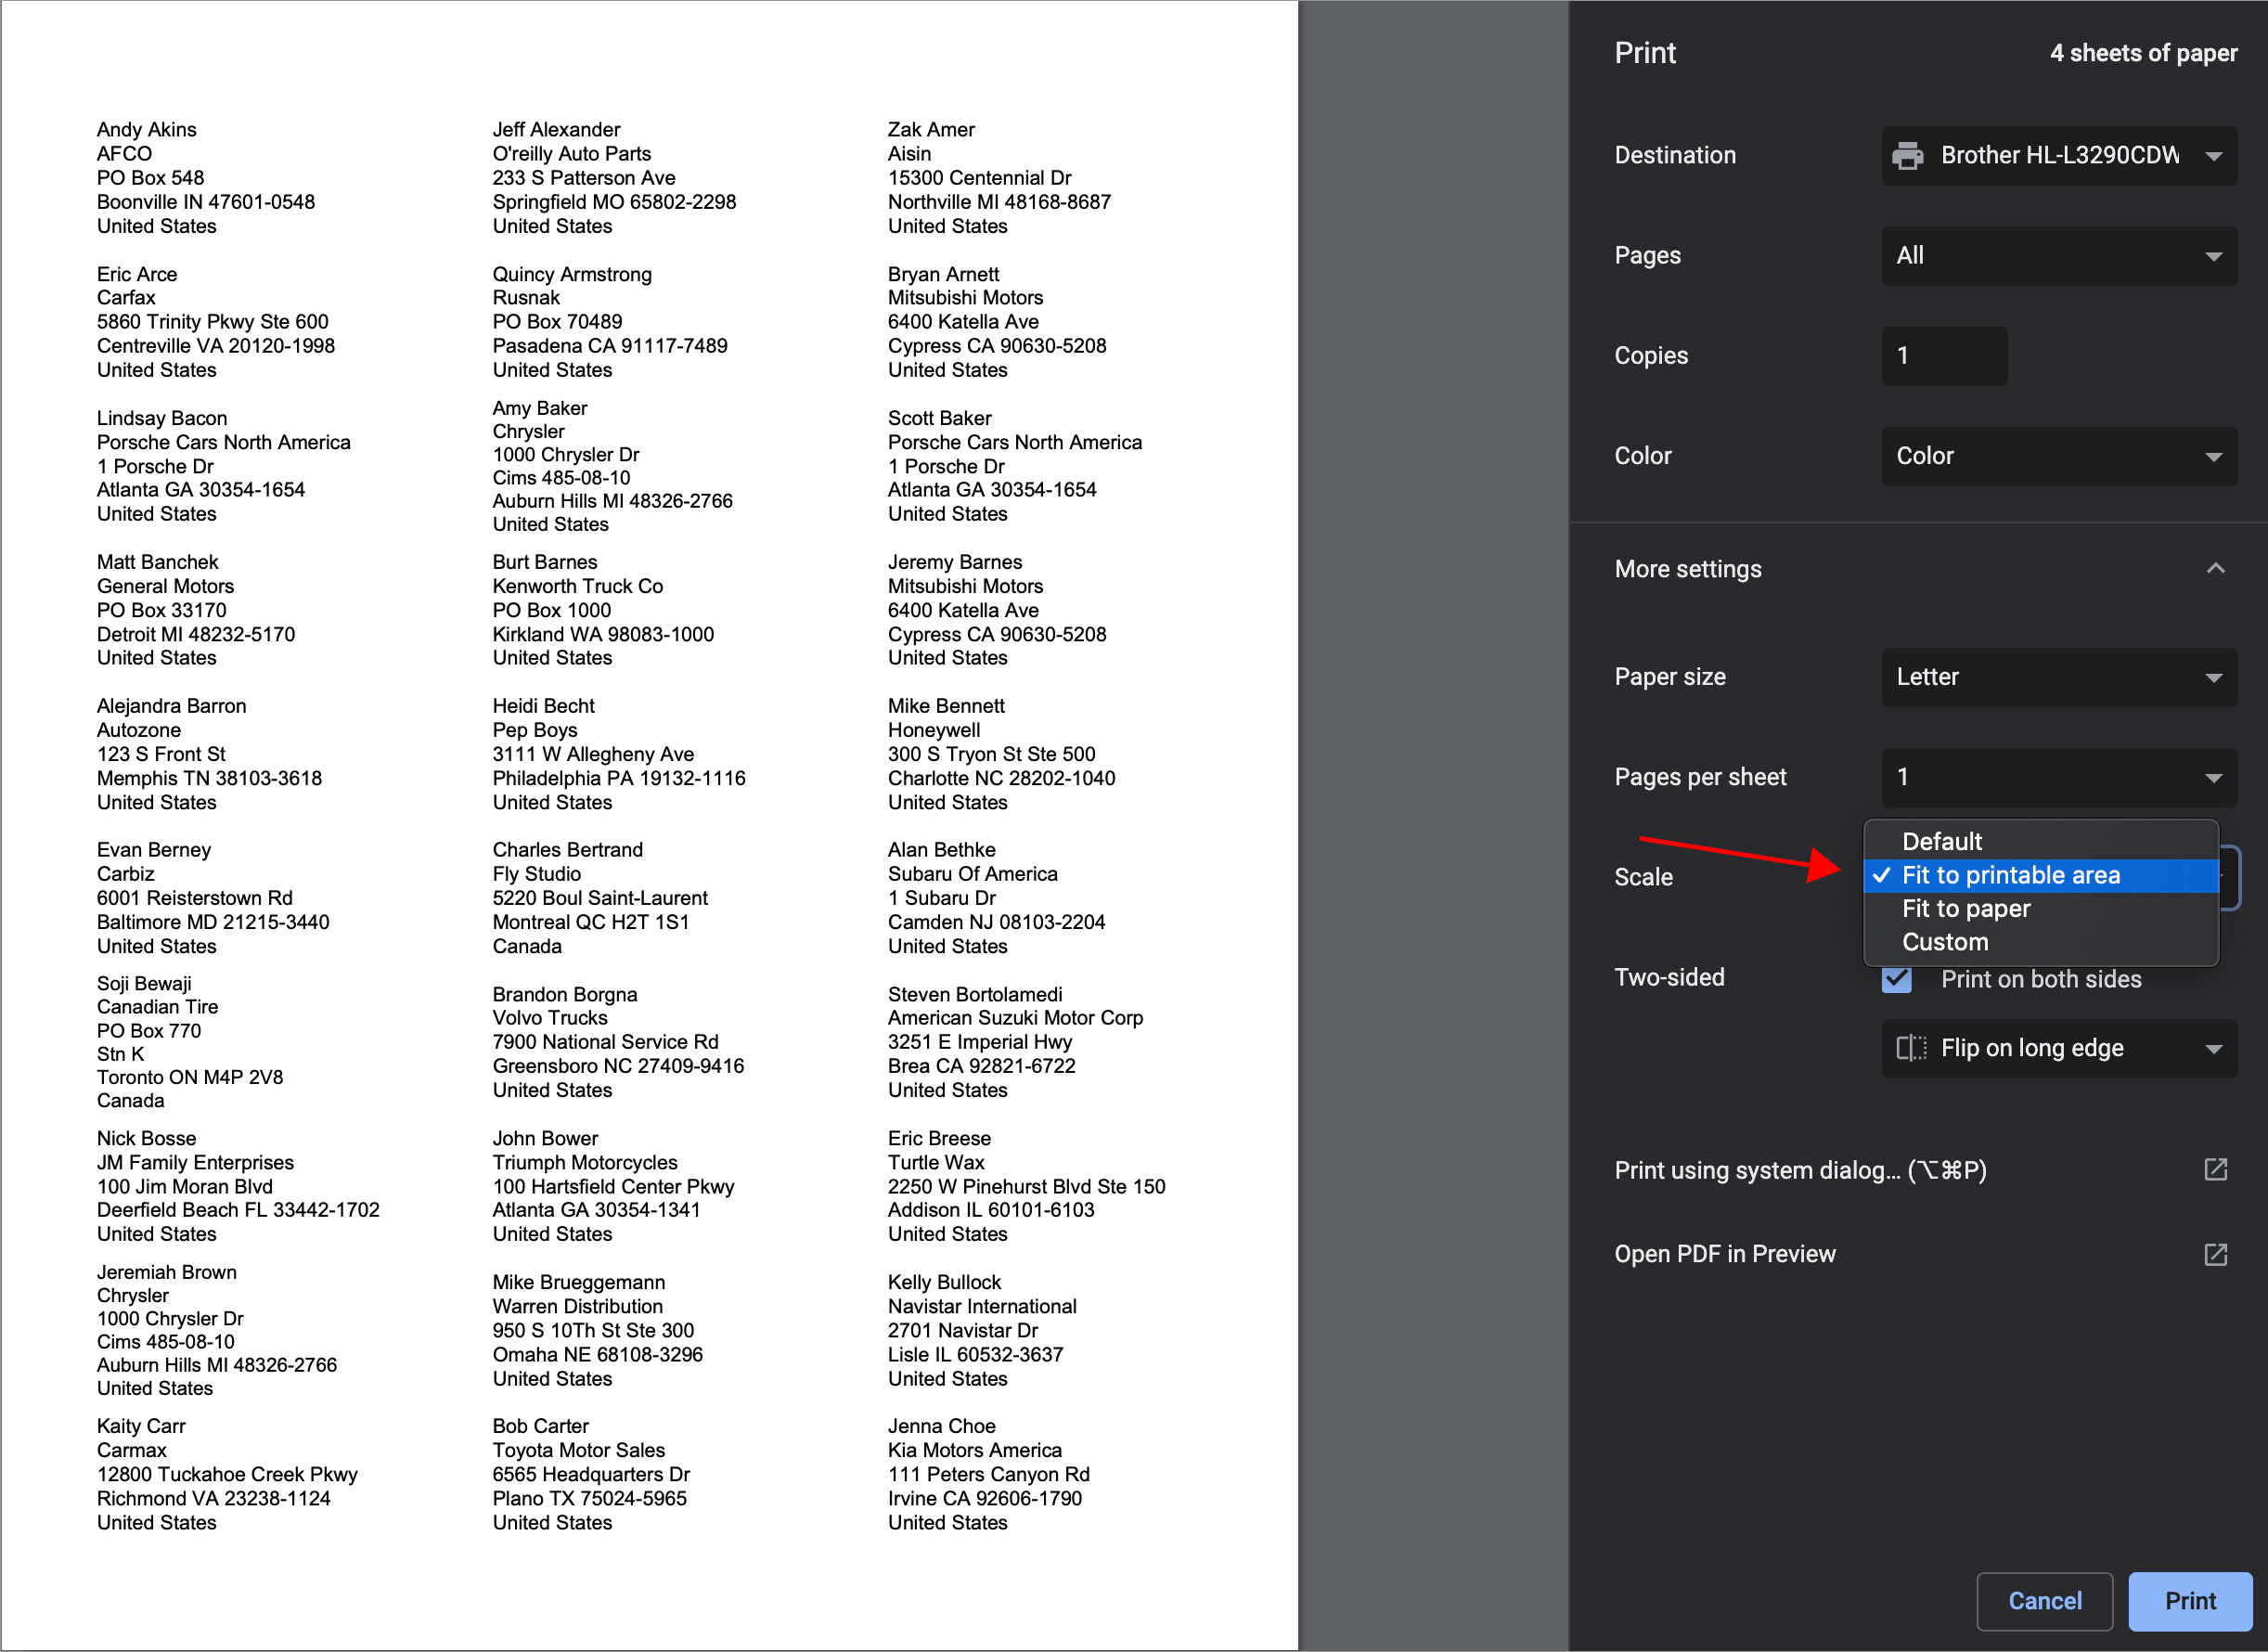This screenshot has height=1652, width=2268.
Task: Click the printer icon in Destination field
Action: (1908, 156)
